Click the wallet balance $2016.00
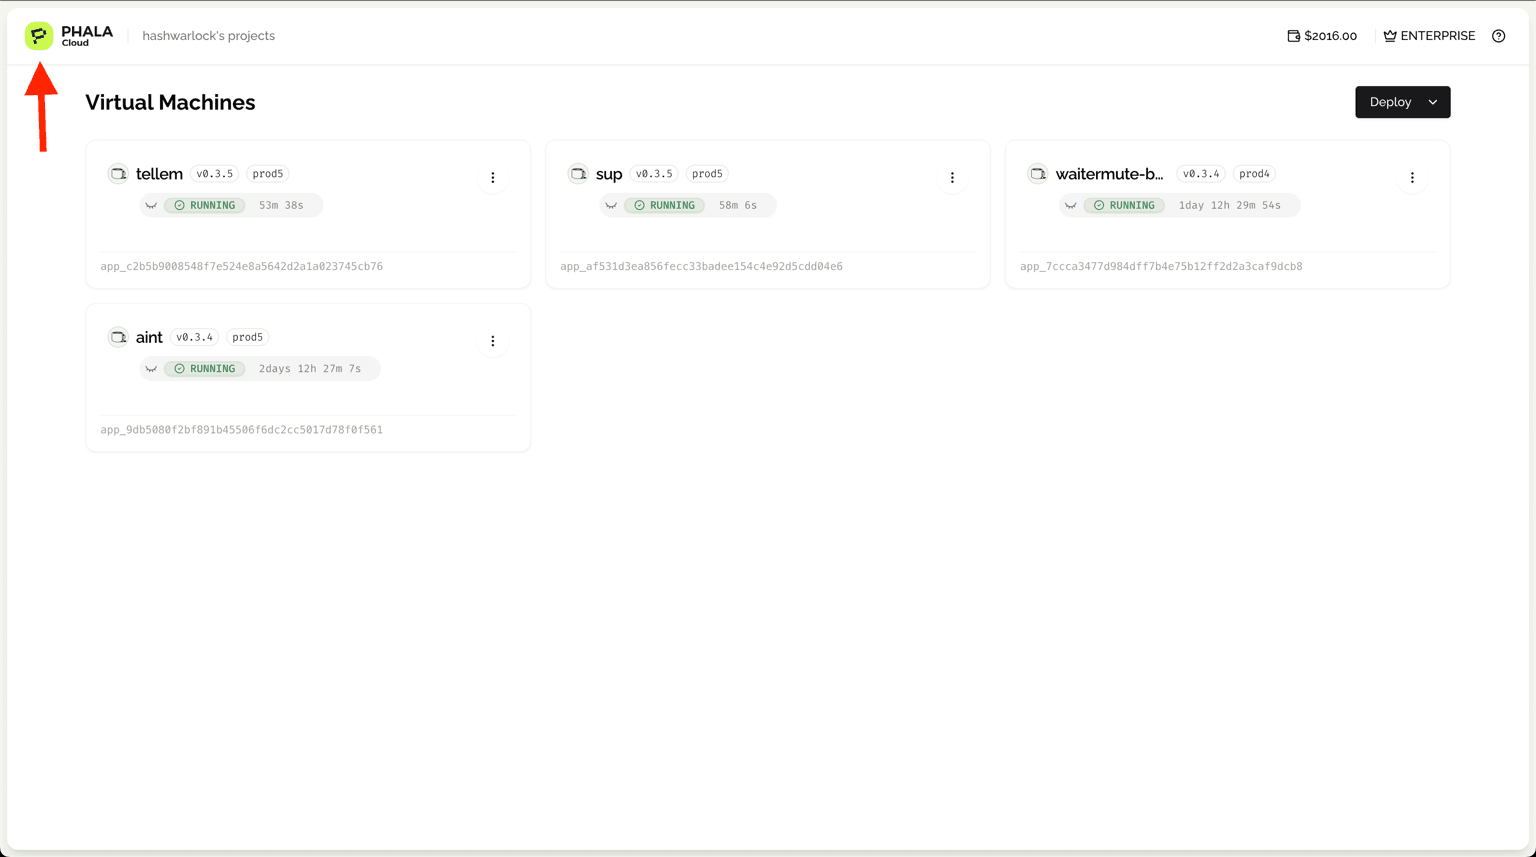 [x=1322, y=36]
